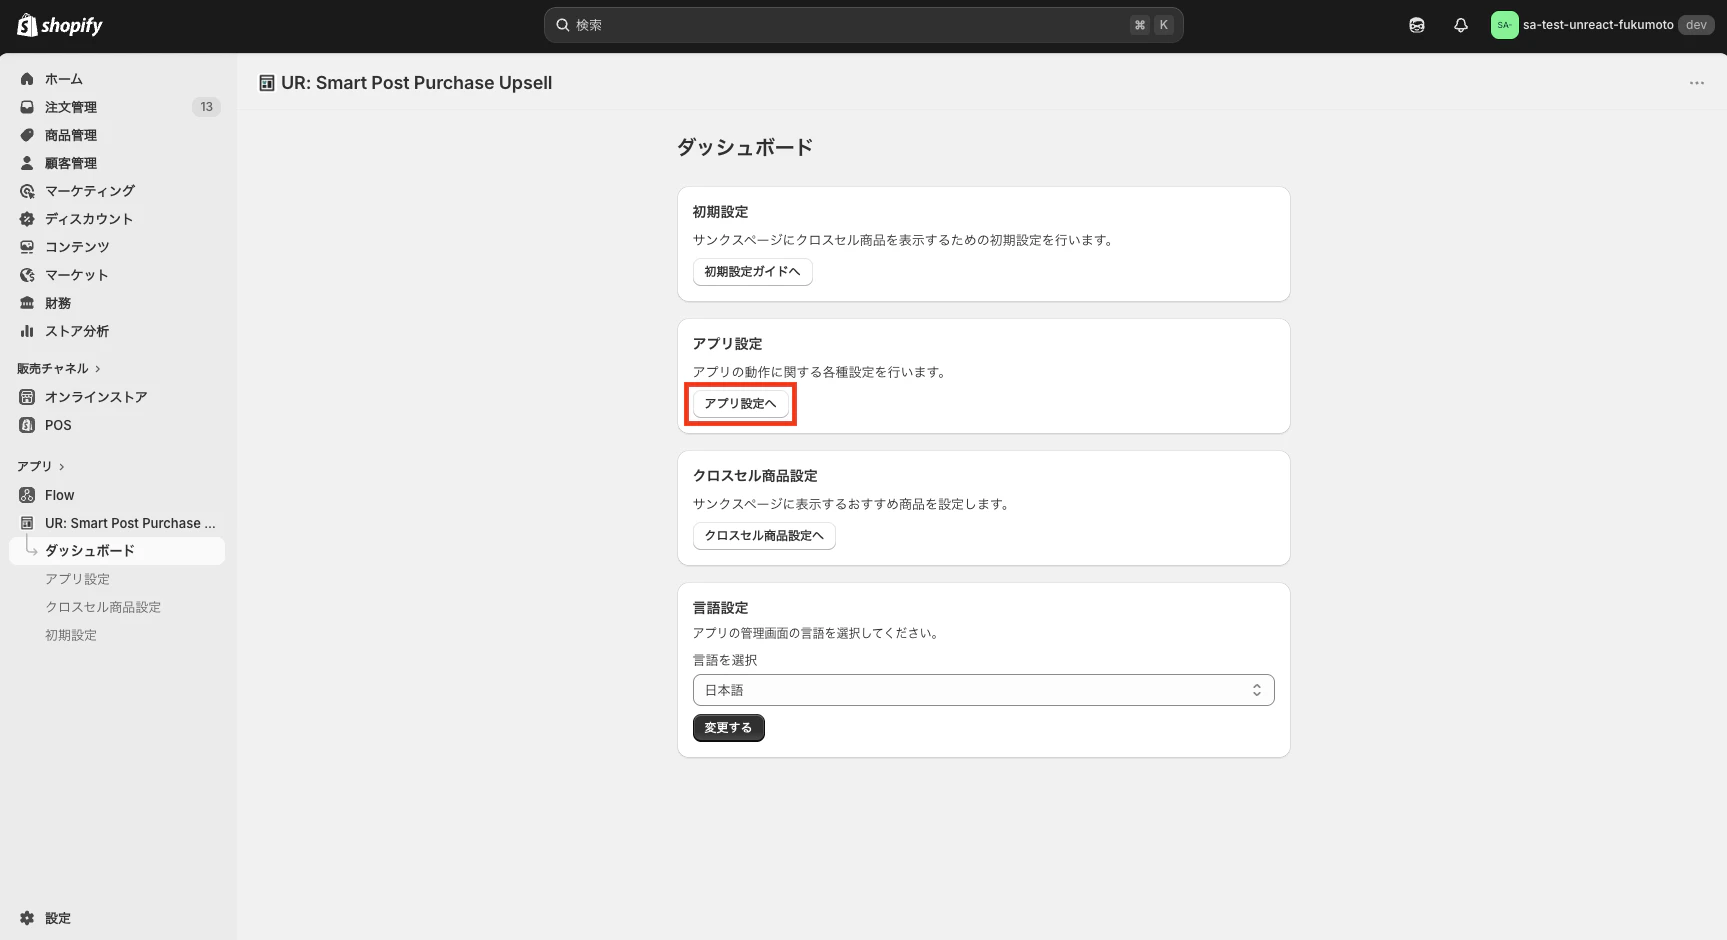The height and width of the screenshot is (940, 1727).
Task: Click the 注文管理 inbox icon
Action: [27, 107]
